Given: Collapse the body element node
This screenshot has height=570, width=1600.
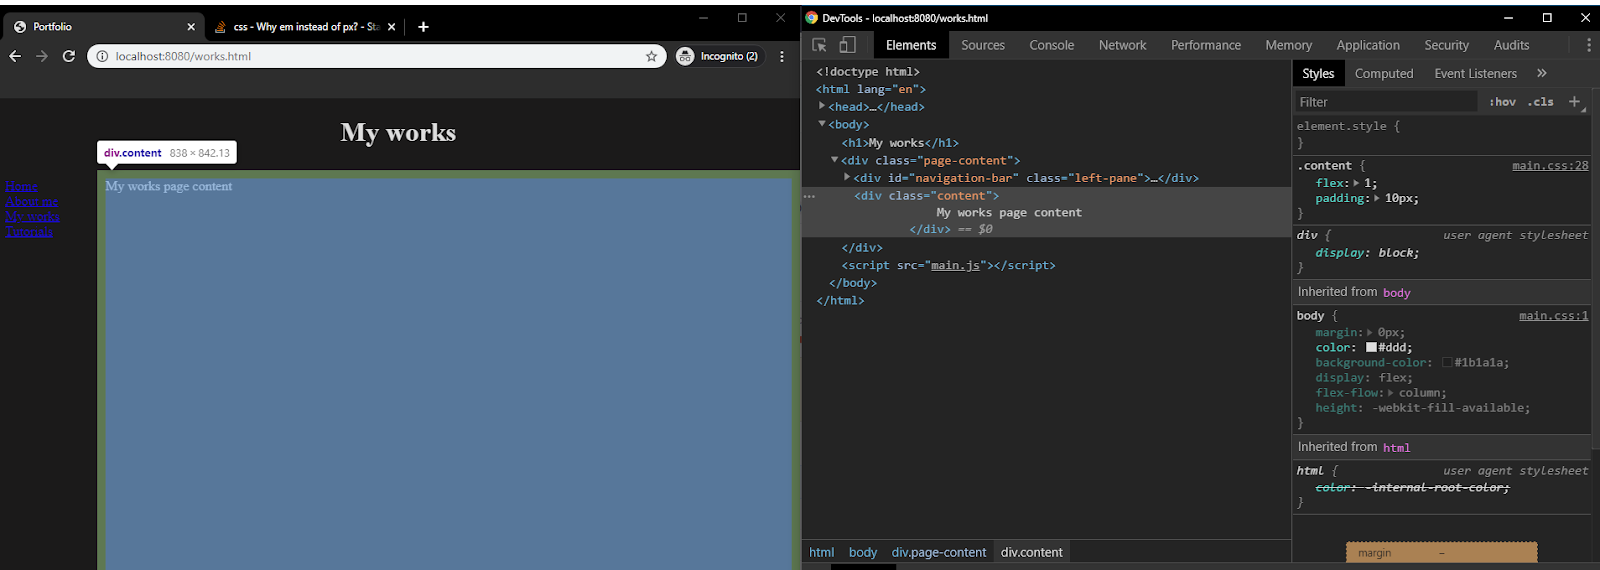Looking at the screenshot, I should (822, 124).
